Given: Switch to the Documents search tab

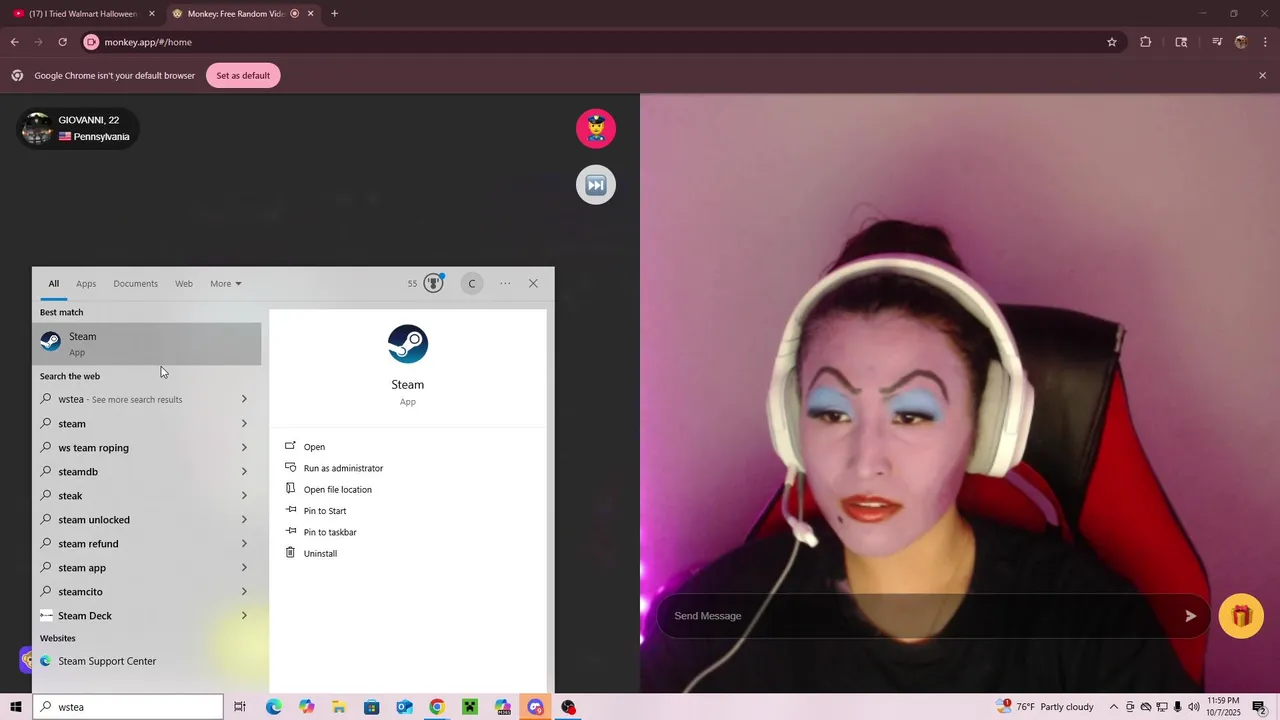Looking at the screenshot, I should 135,284.
